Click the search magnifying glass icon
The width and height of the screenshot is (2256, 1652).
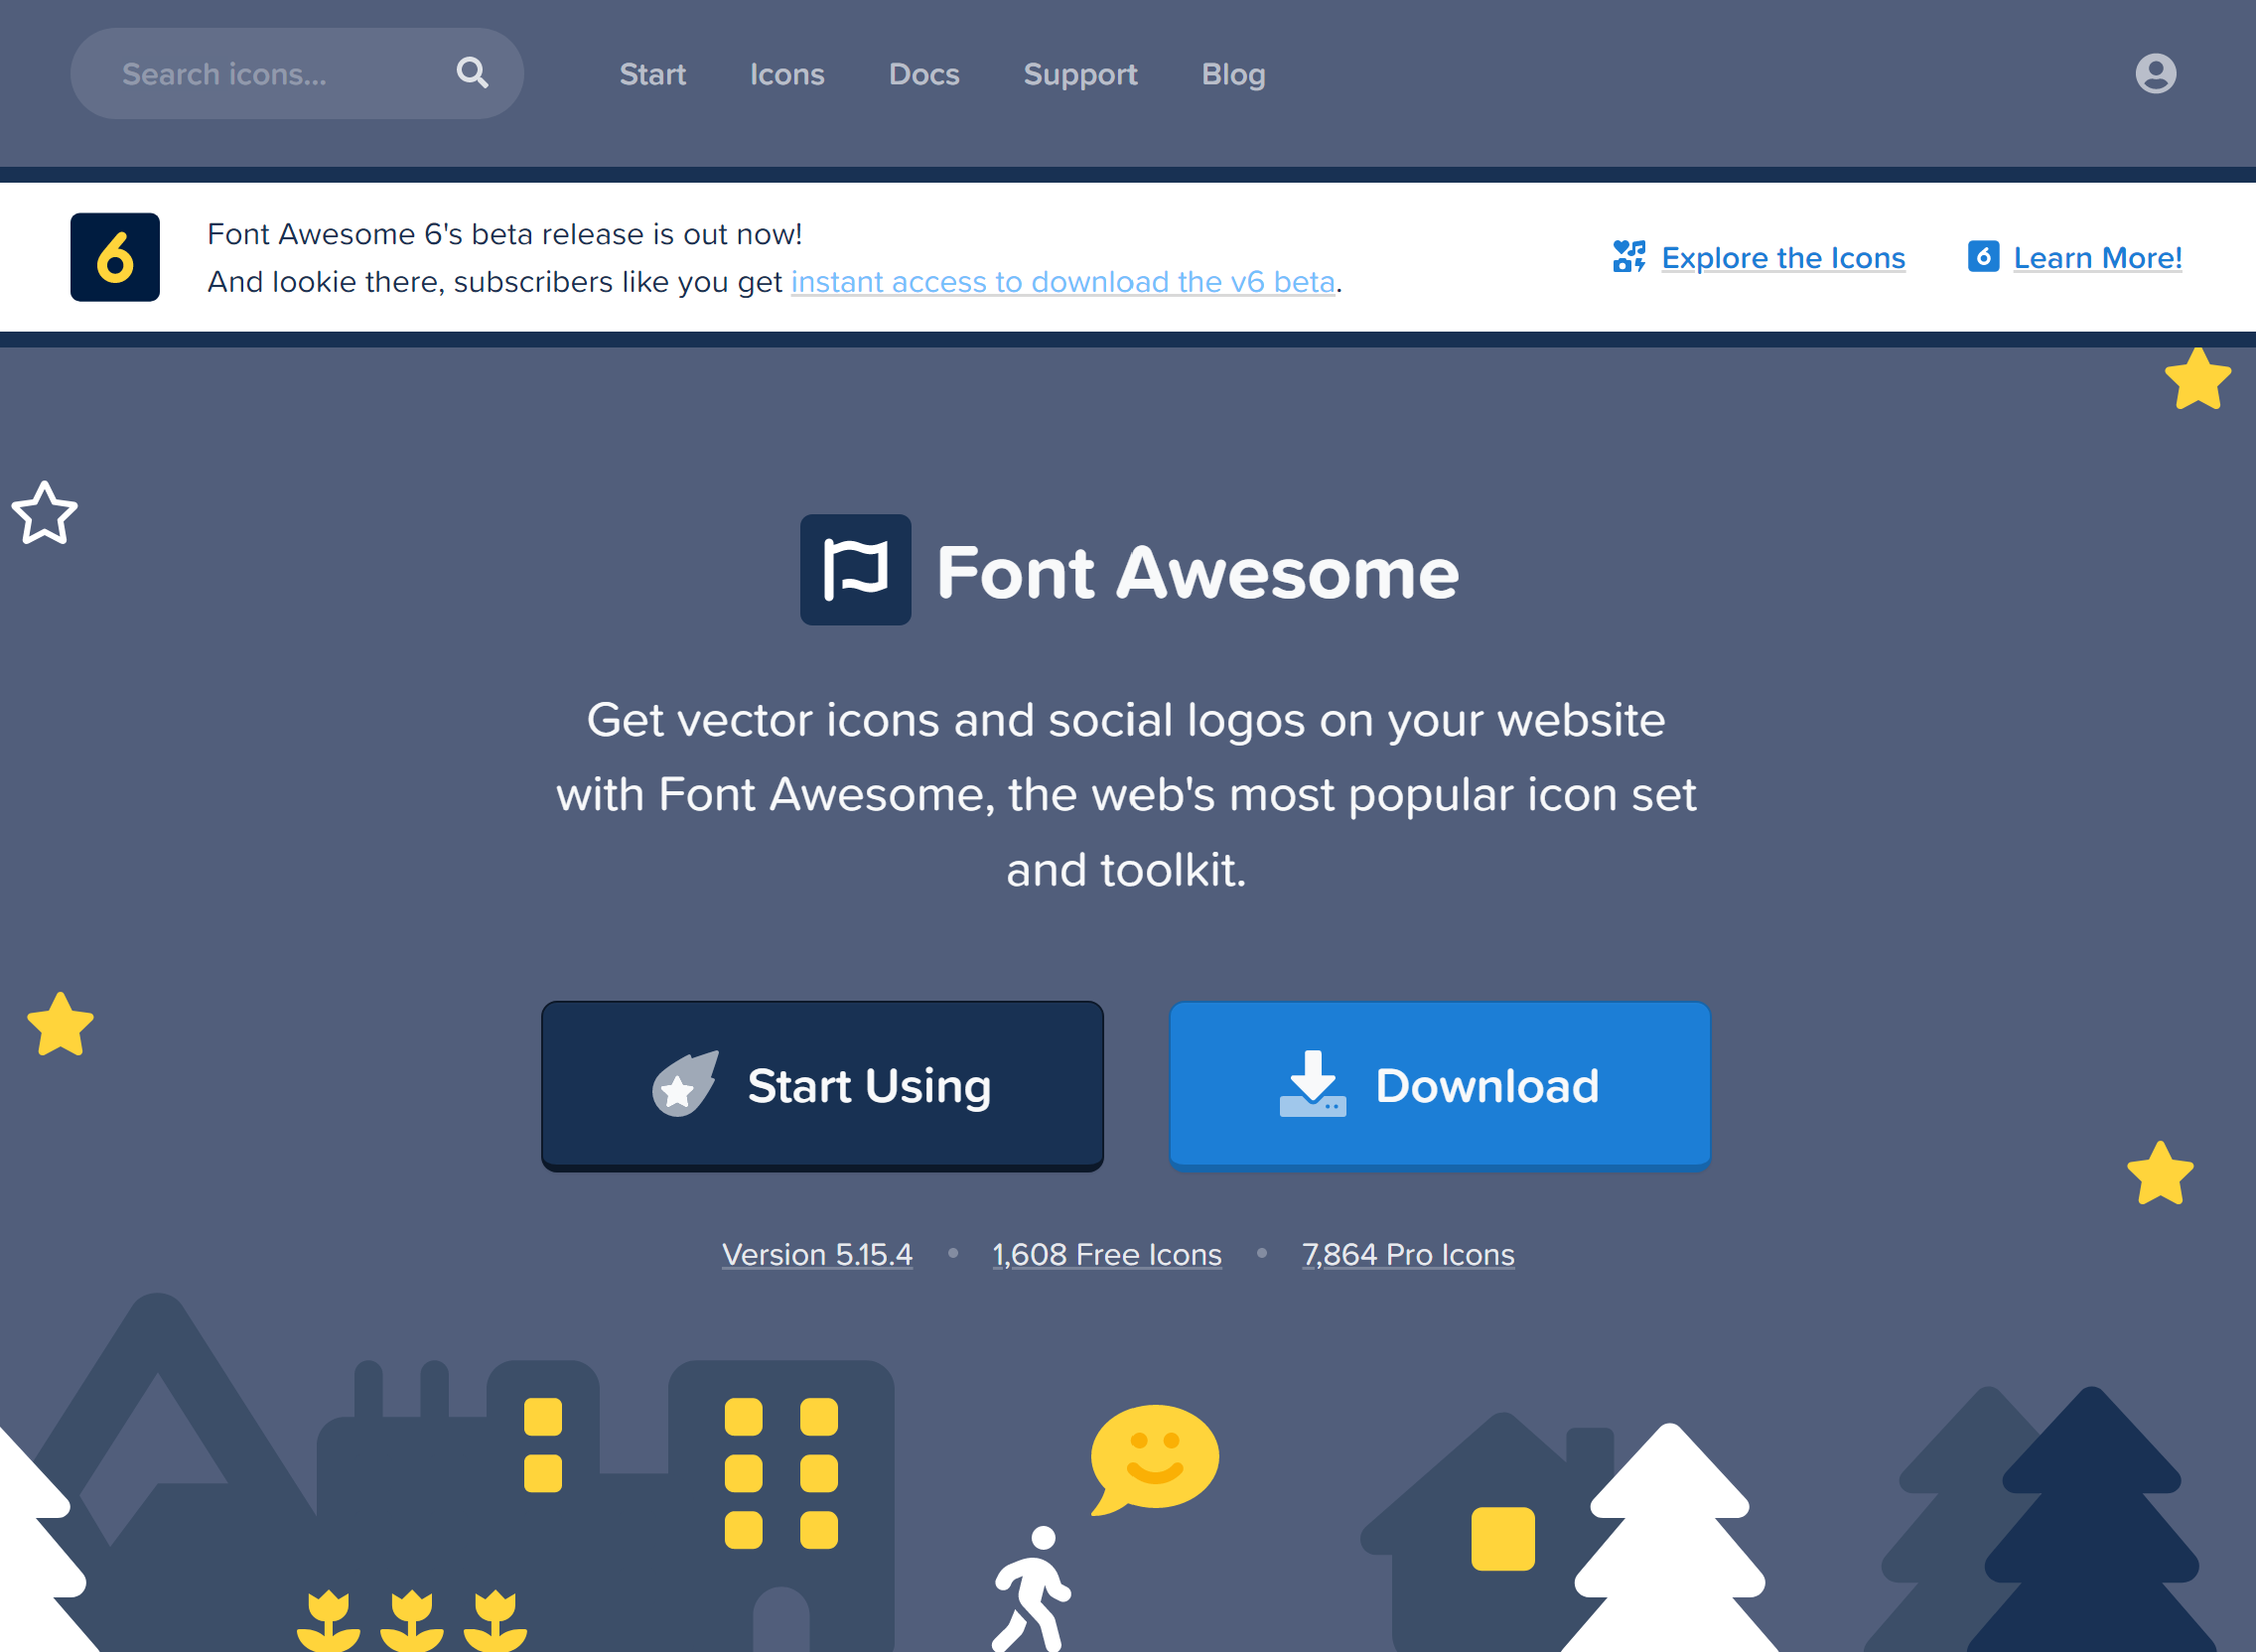point(472,73)
